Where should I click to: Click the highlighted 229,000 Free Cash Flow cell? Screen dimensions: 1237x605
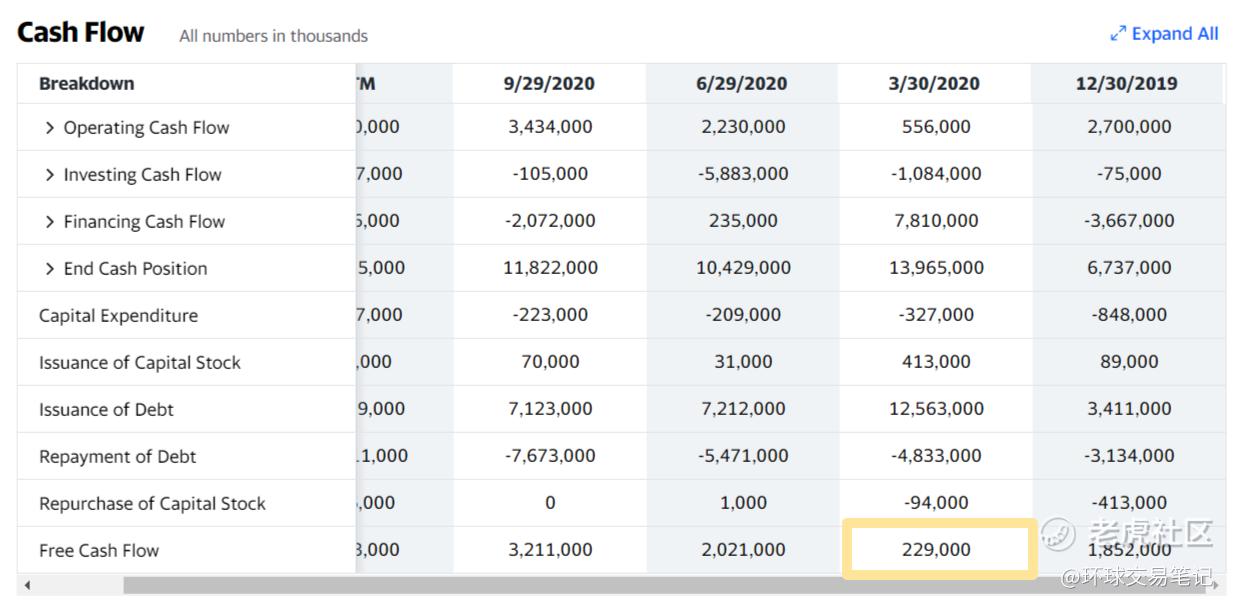coord(936,550)
